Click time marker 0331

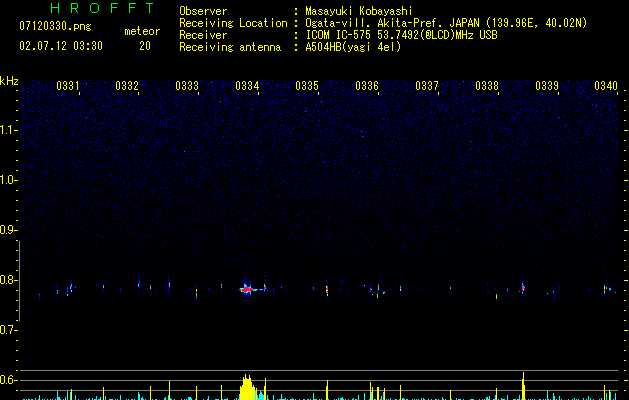click(x=68, y=85)
